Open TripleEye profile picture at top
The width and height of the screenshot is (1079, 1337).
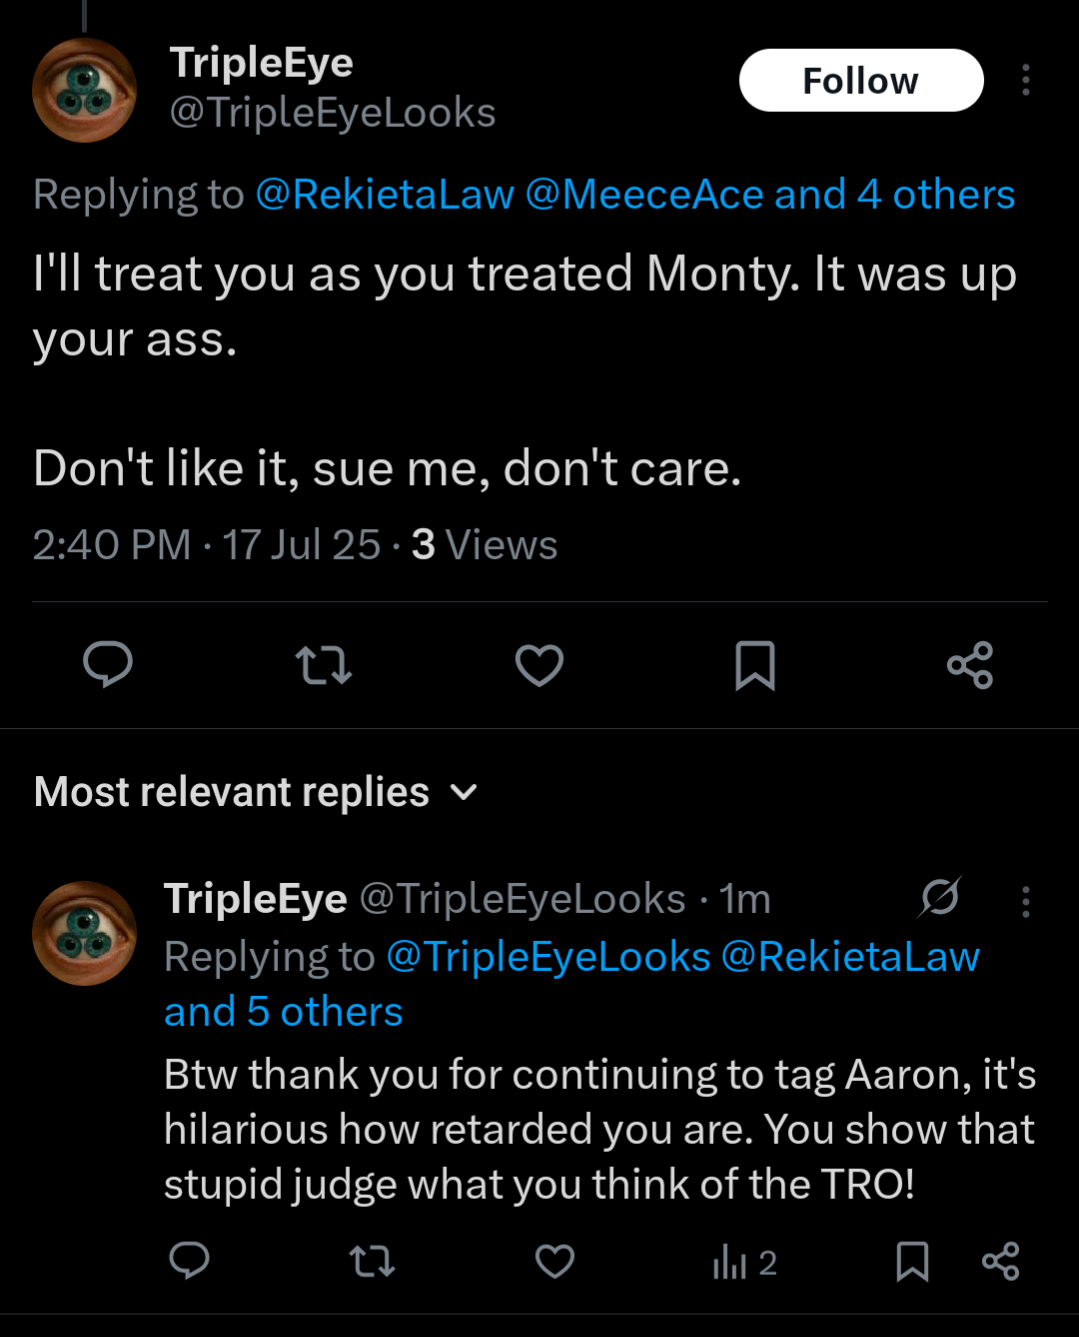[x=85, y=90]
